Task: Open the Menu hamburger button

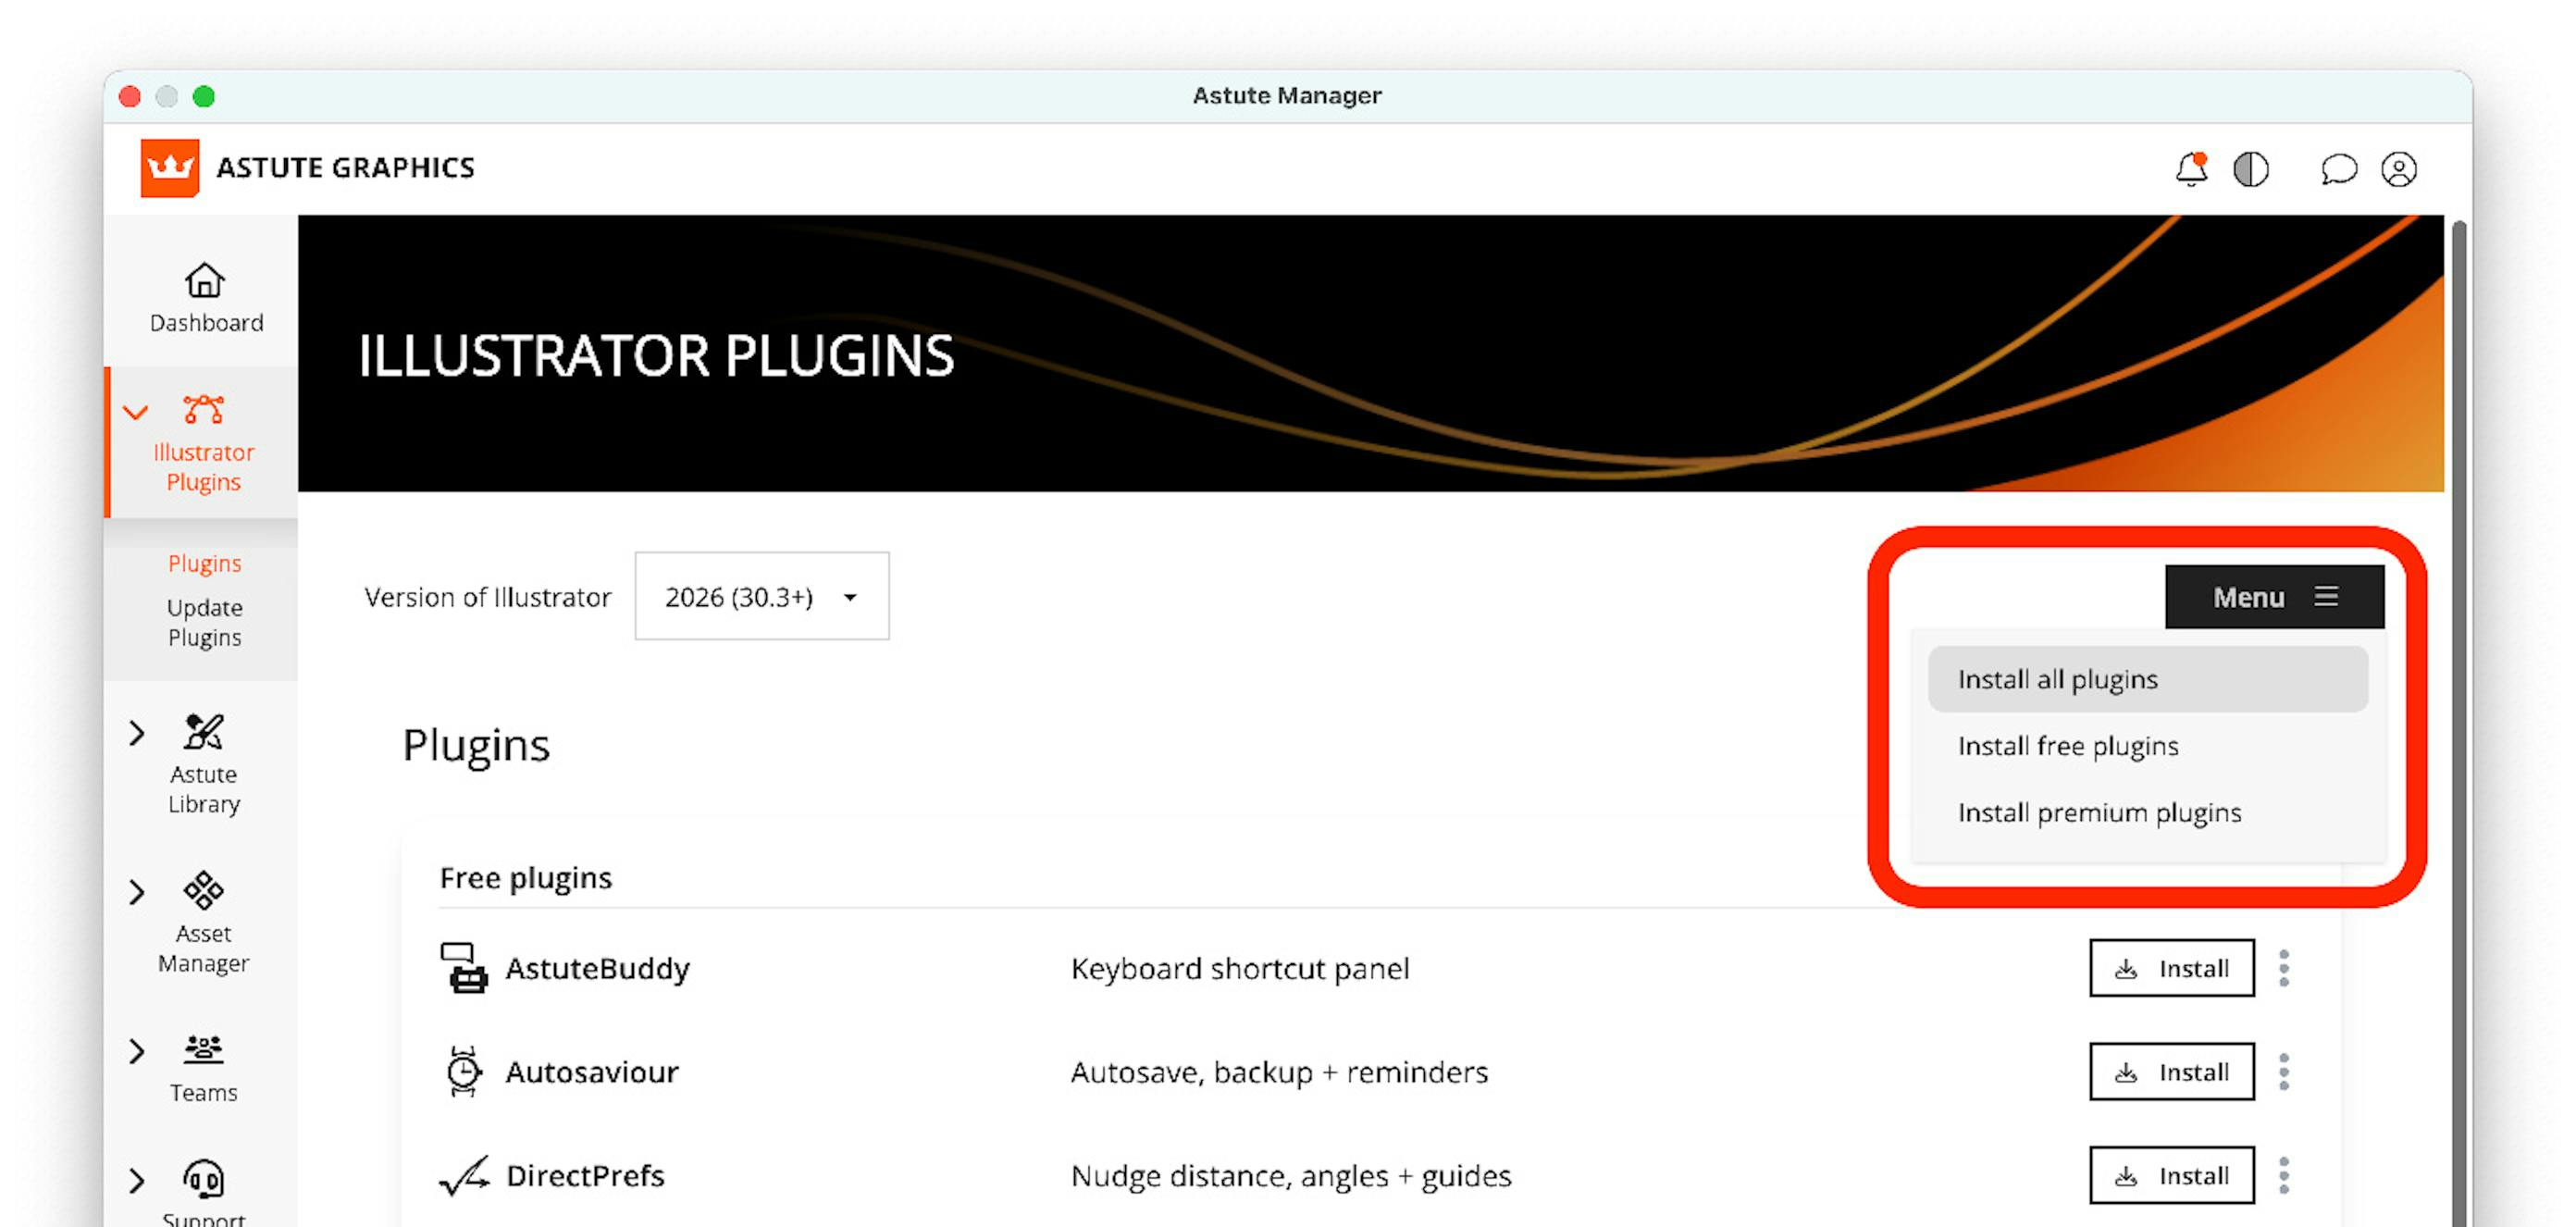Action: click(2274, 597)
